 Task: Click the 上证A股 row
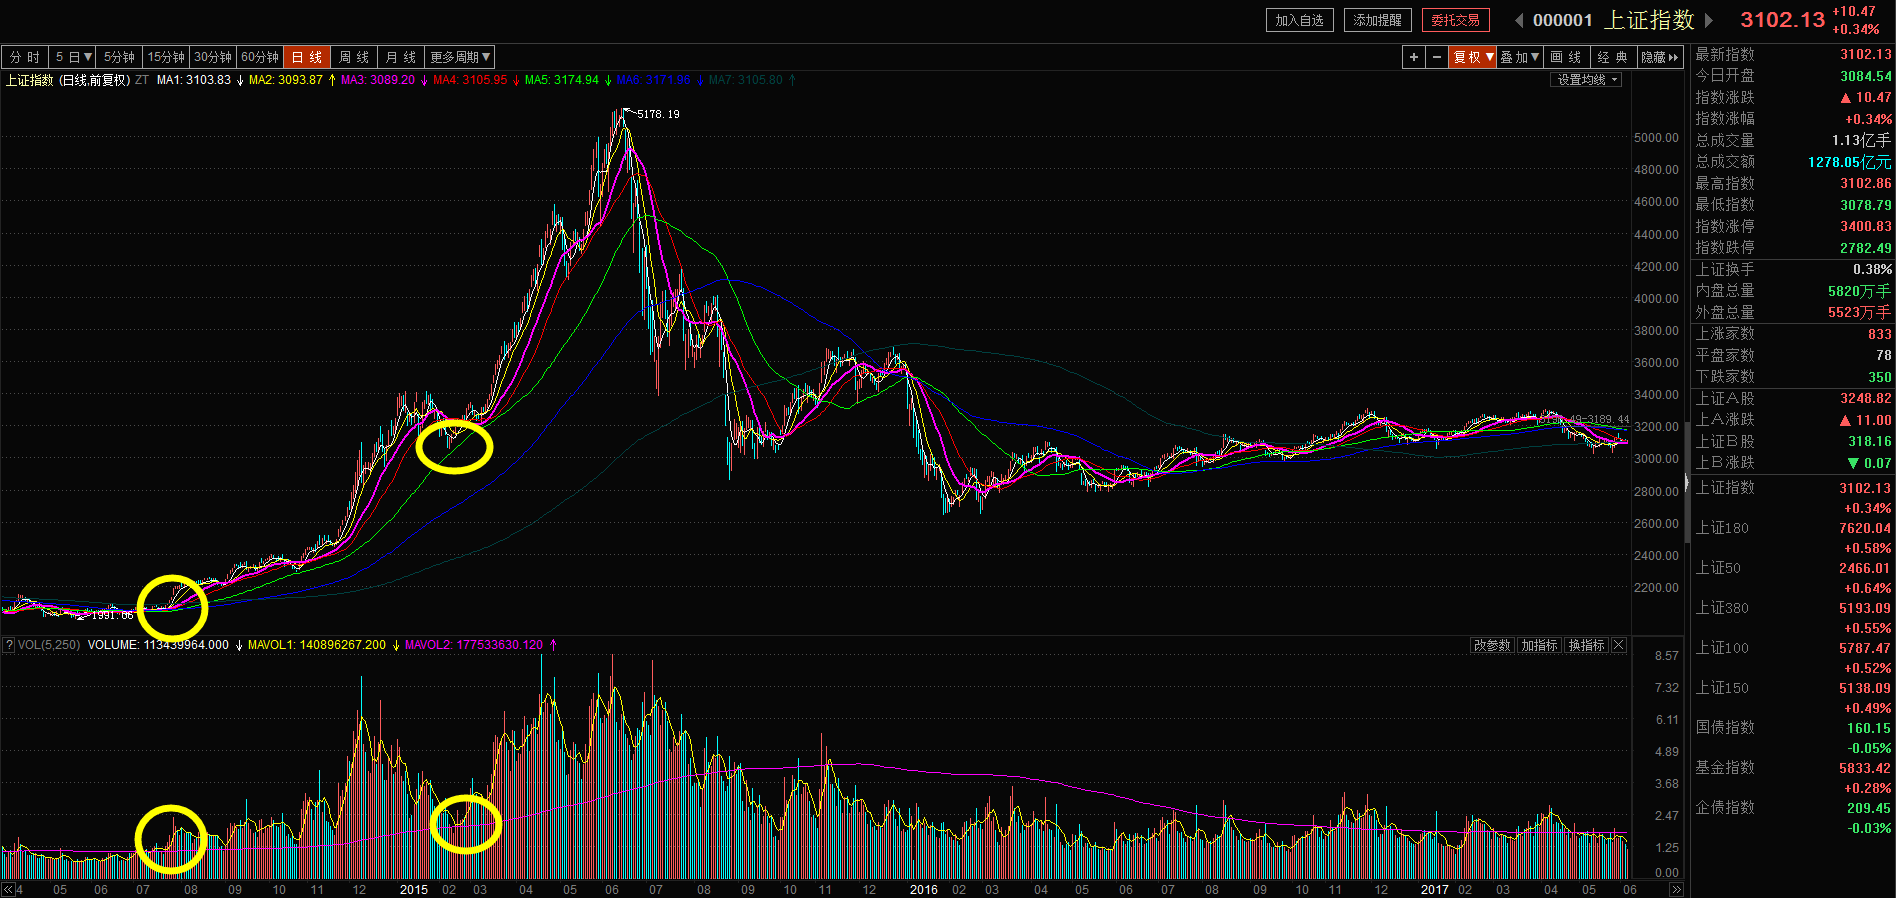pyautogui.click(x=1793, y=399)
